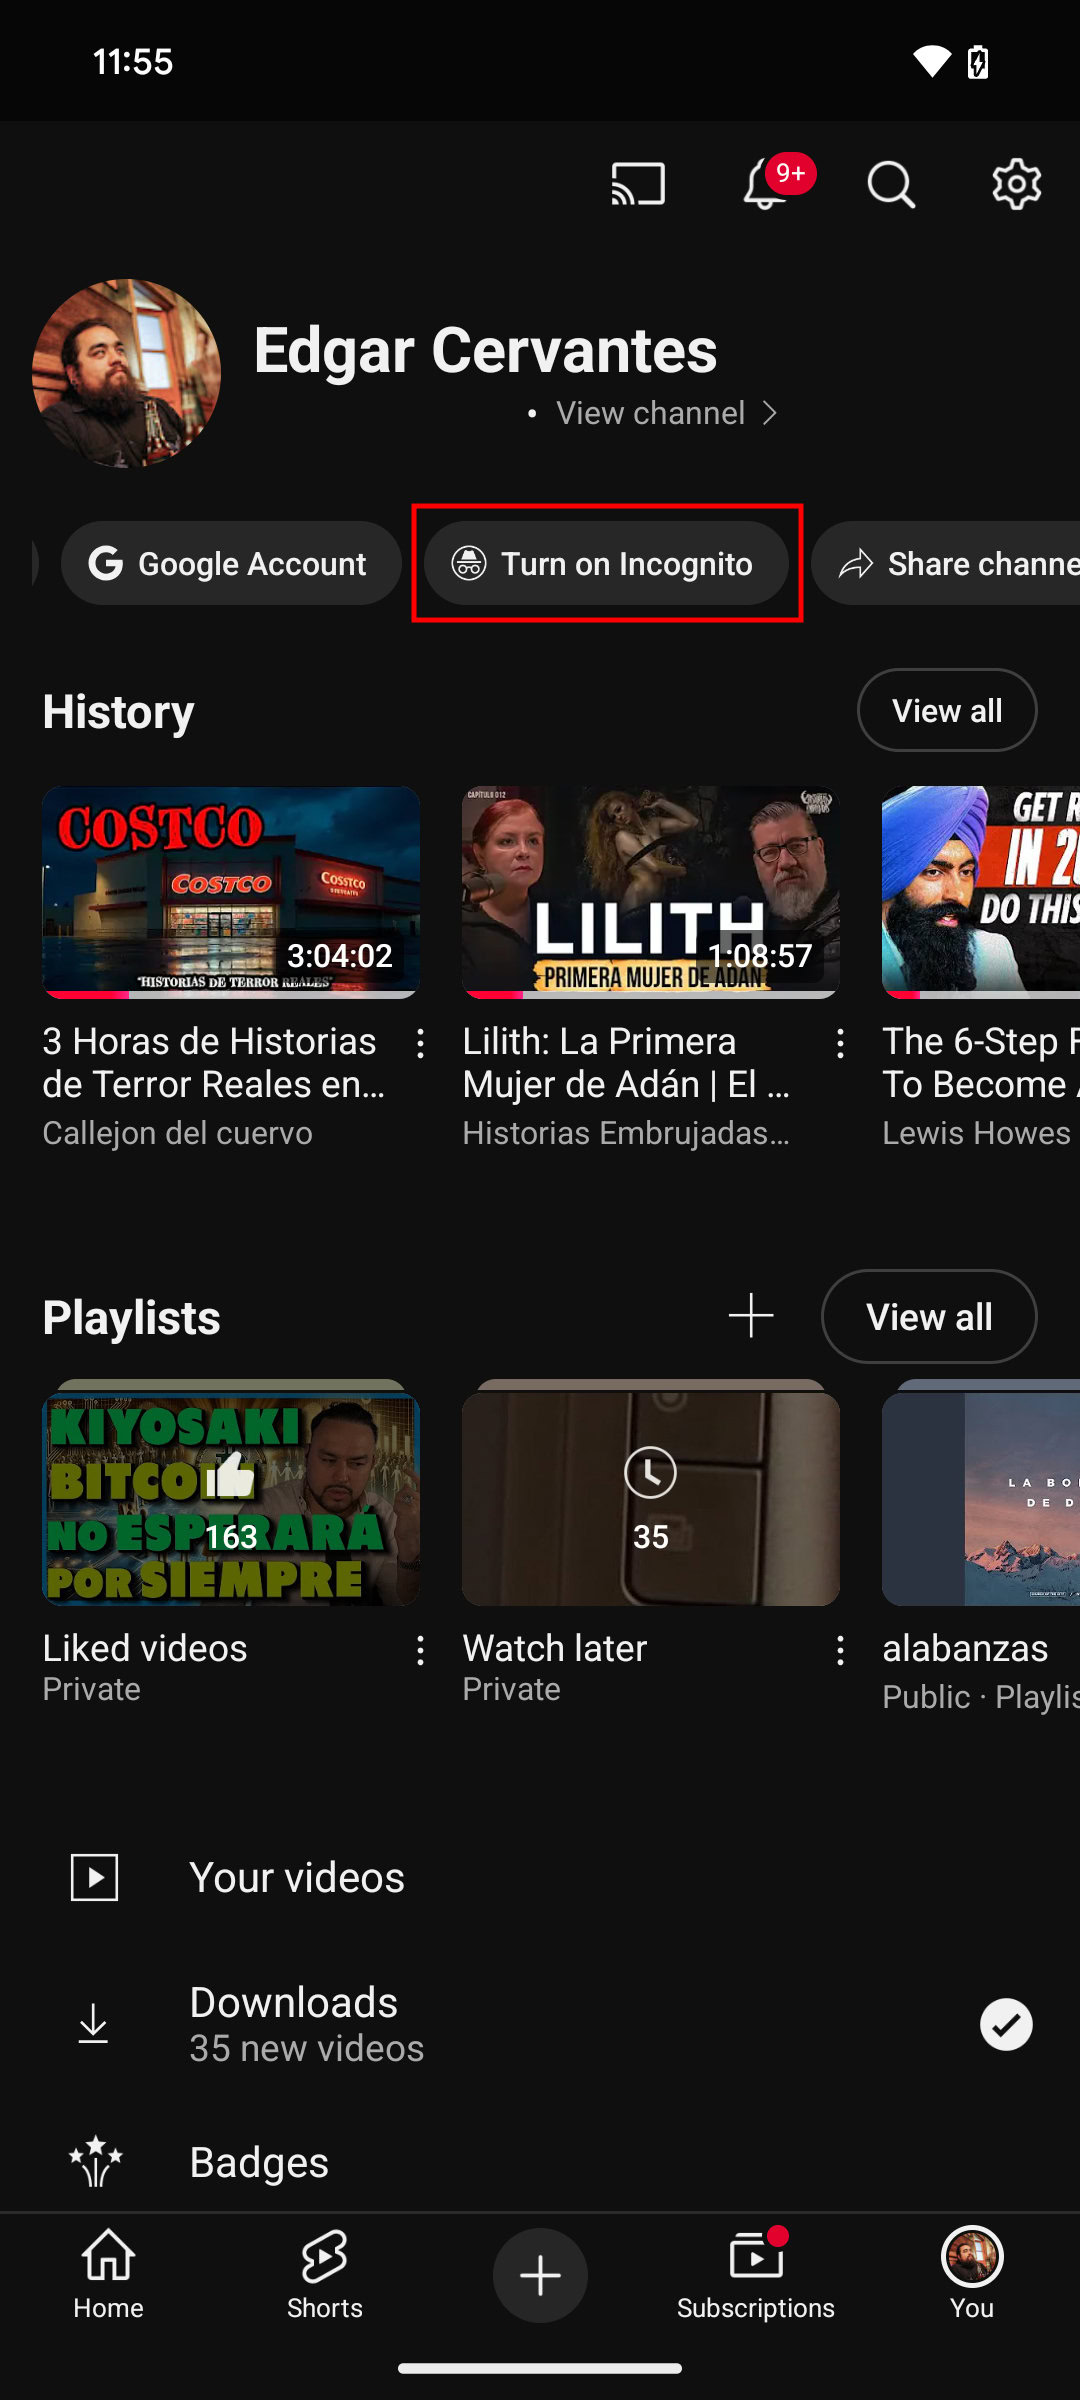The width and height of the screenshot is (1080, 2400).
Task: Tap title 'Lilith: La Primera Mujer de Adán'
Action: coord(627,1062)
